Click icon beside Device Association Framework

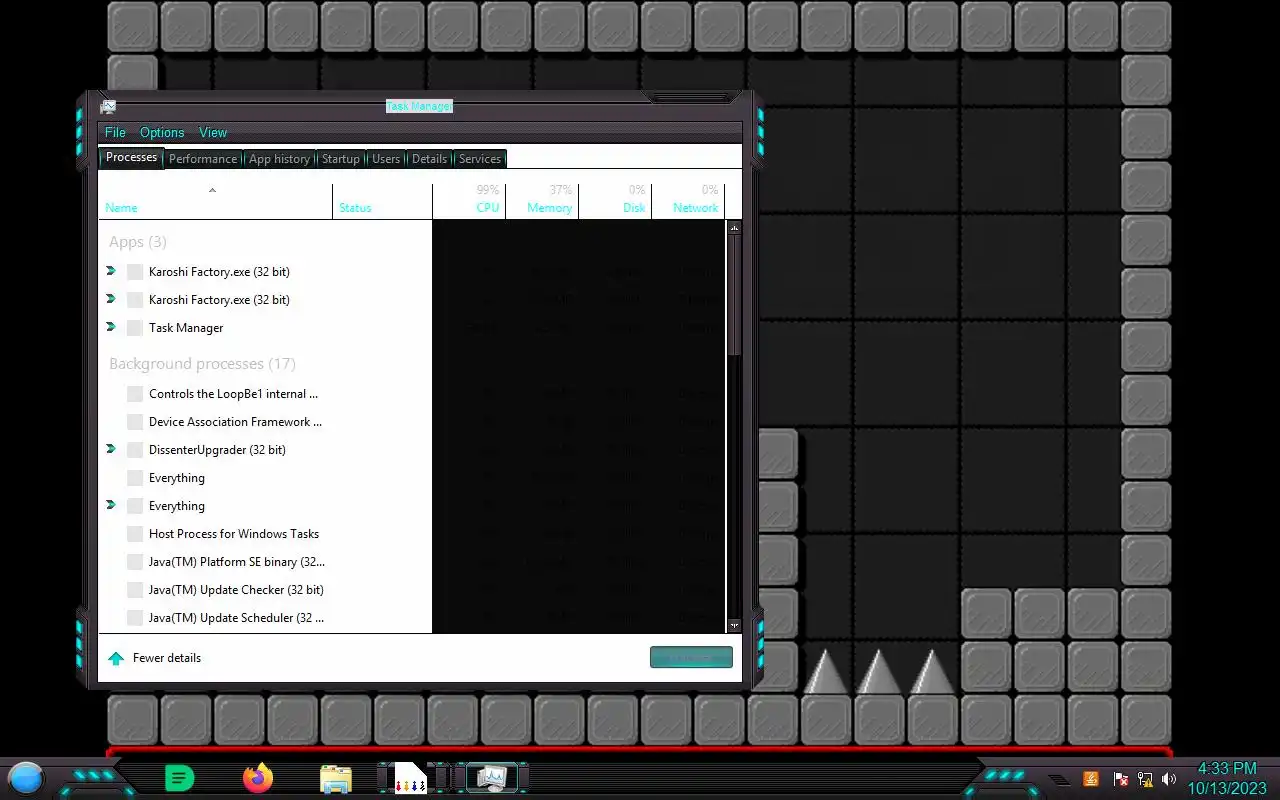[x=135, y=422]
